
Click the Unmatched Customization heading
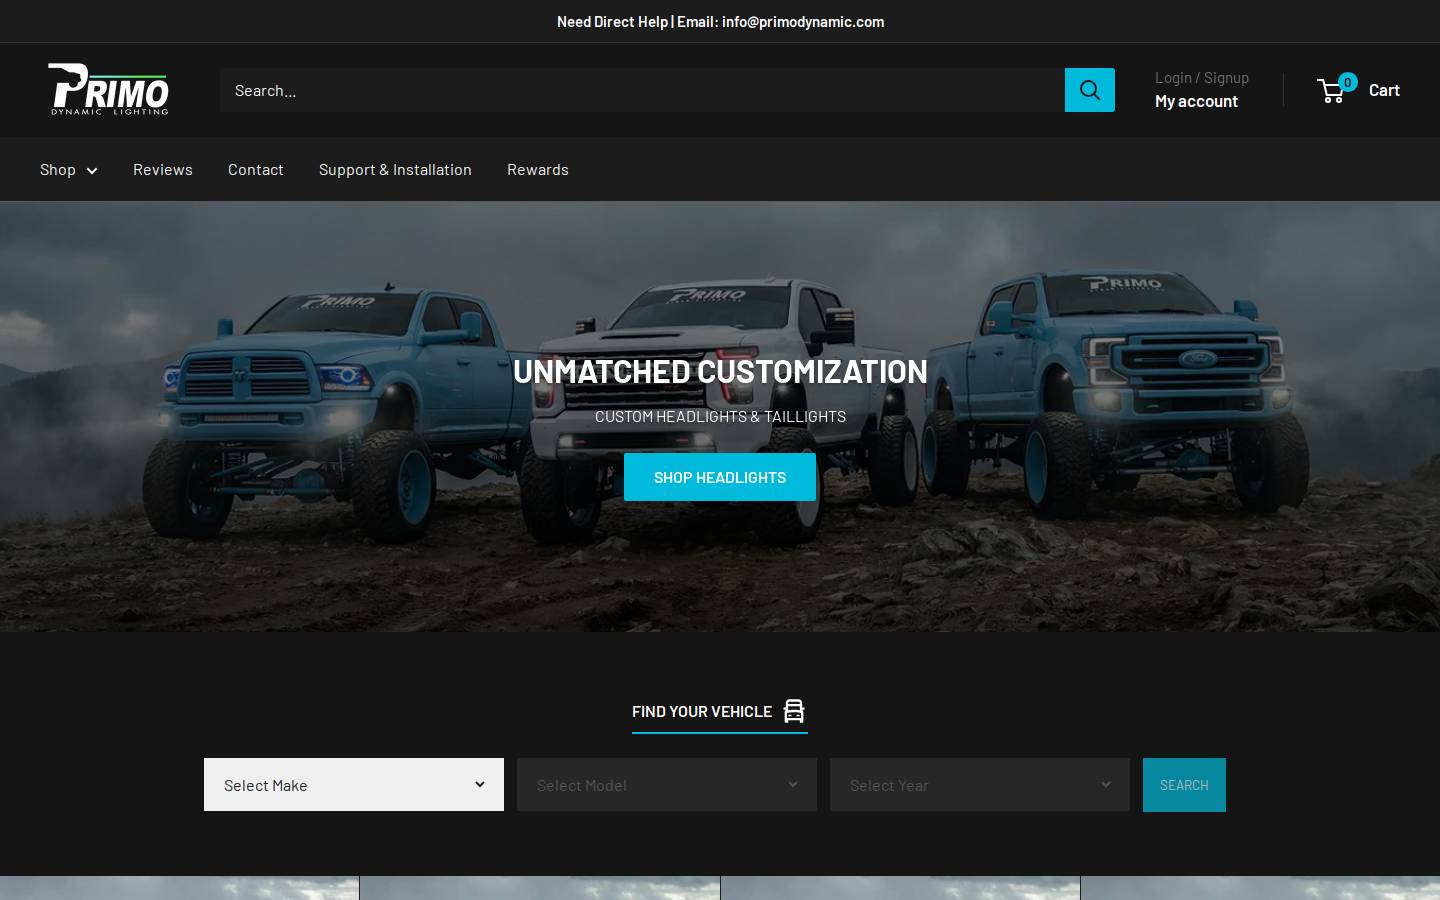pos(720,371)
